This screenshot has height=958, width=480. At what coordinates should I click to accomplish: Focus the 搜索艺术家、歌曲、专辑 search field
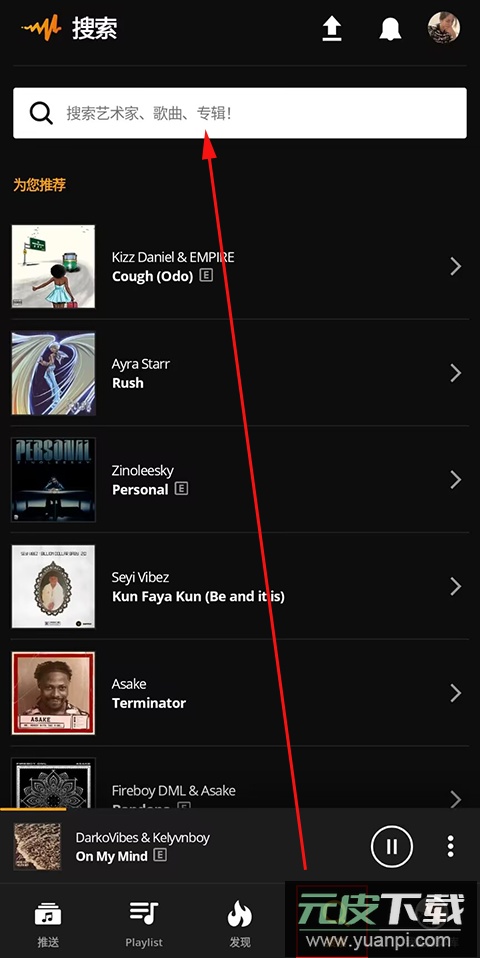click(240, 113)
